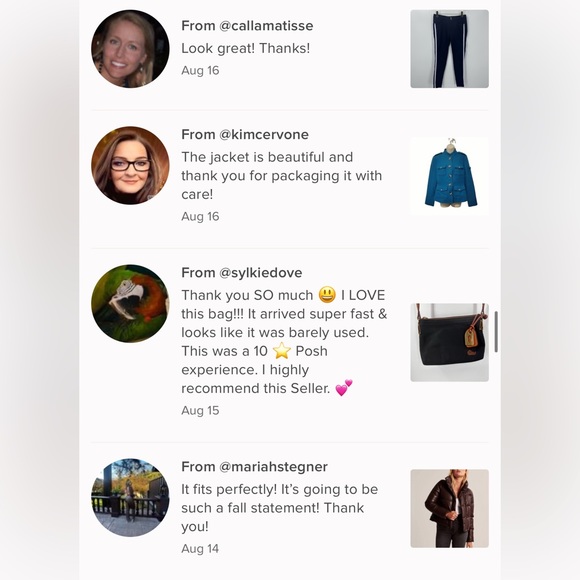
Task: Click the vertical scrollbar handle
Action: click(496, 332)
